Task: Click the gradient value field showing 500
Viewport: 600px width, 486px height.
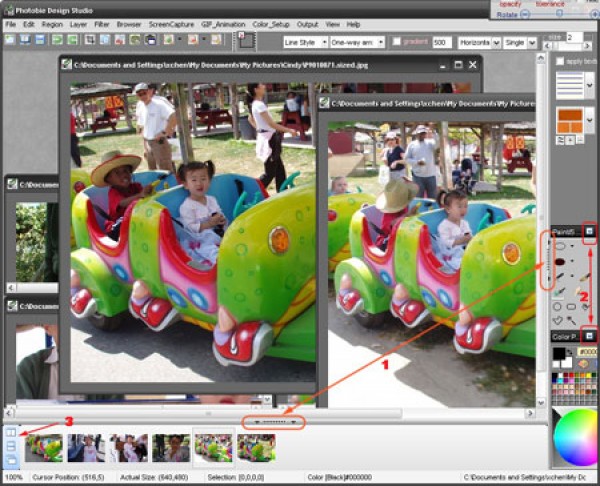Action: pyautogui.click(x=443, y=43)
